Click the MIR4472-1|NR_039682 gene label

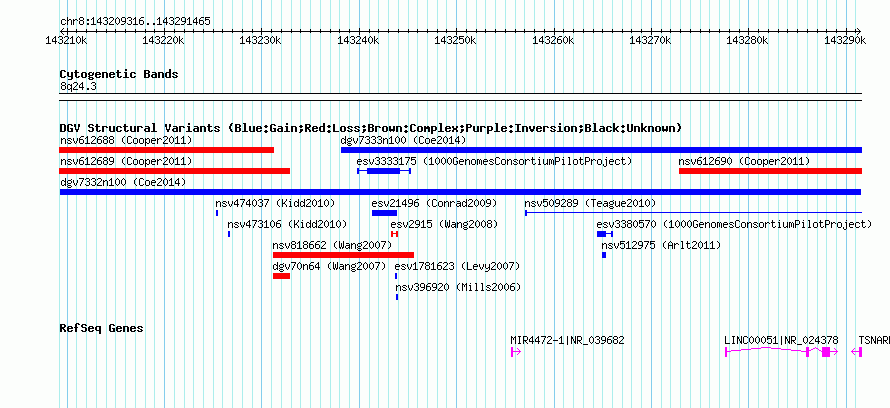(x=568, y=340)
